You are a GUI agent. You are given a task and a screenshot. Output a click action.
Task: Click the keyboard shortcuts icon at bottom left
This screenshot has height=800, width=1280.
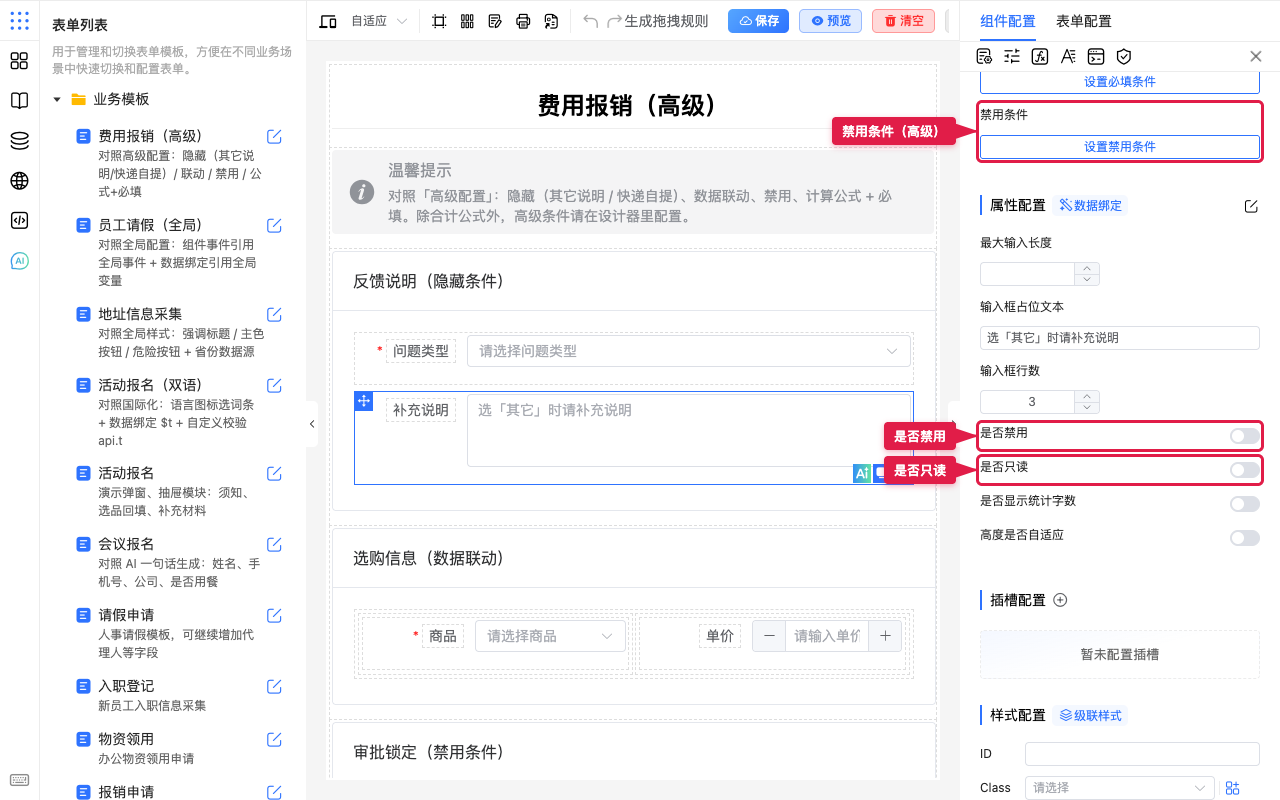[x=19, y=780]
